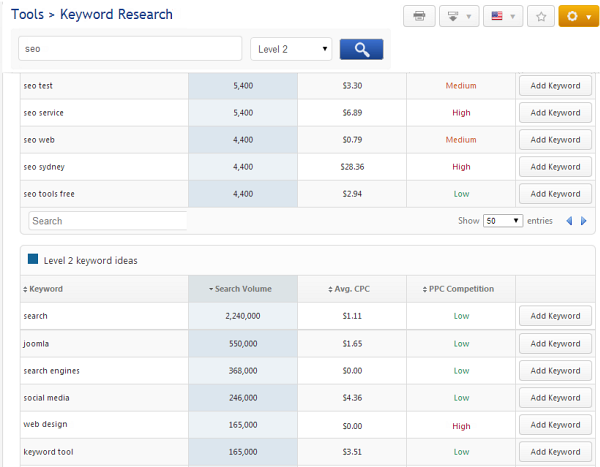Sort by Keyword column header

pyautogui.click(x=46, y=289)
